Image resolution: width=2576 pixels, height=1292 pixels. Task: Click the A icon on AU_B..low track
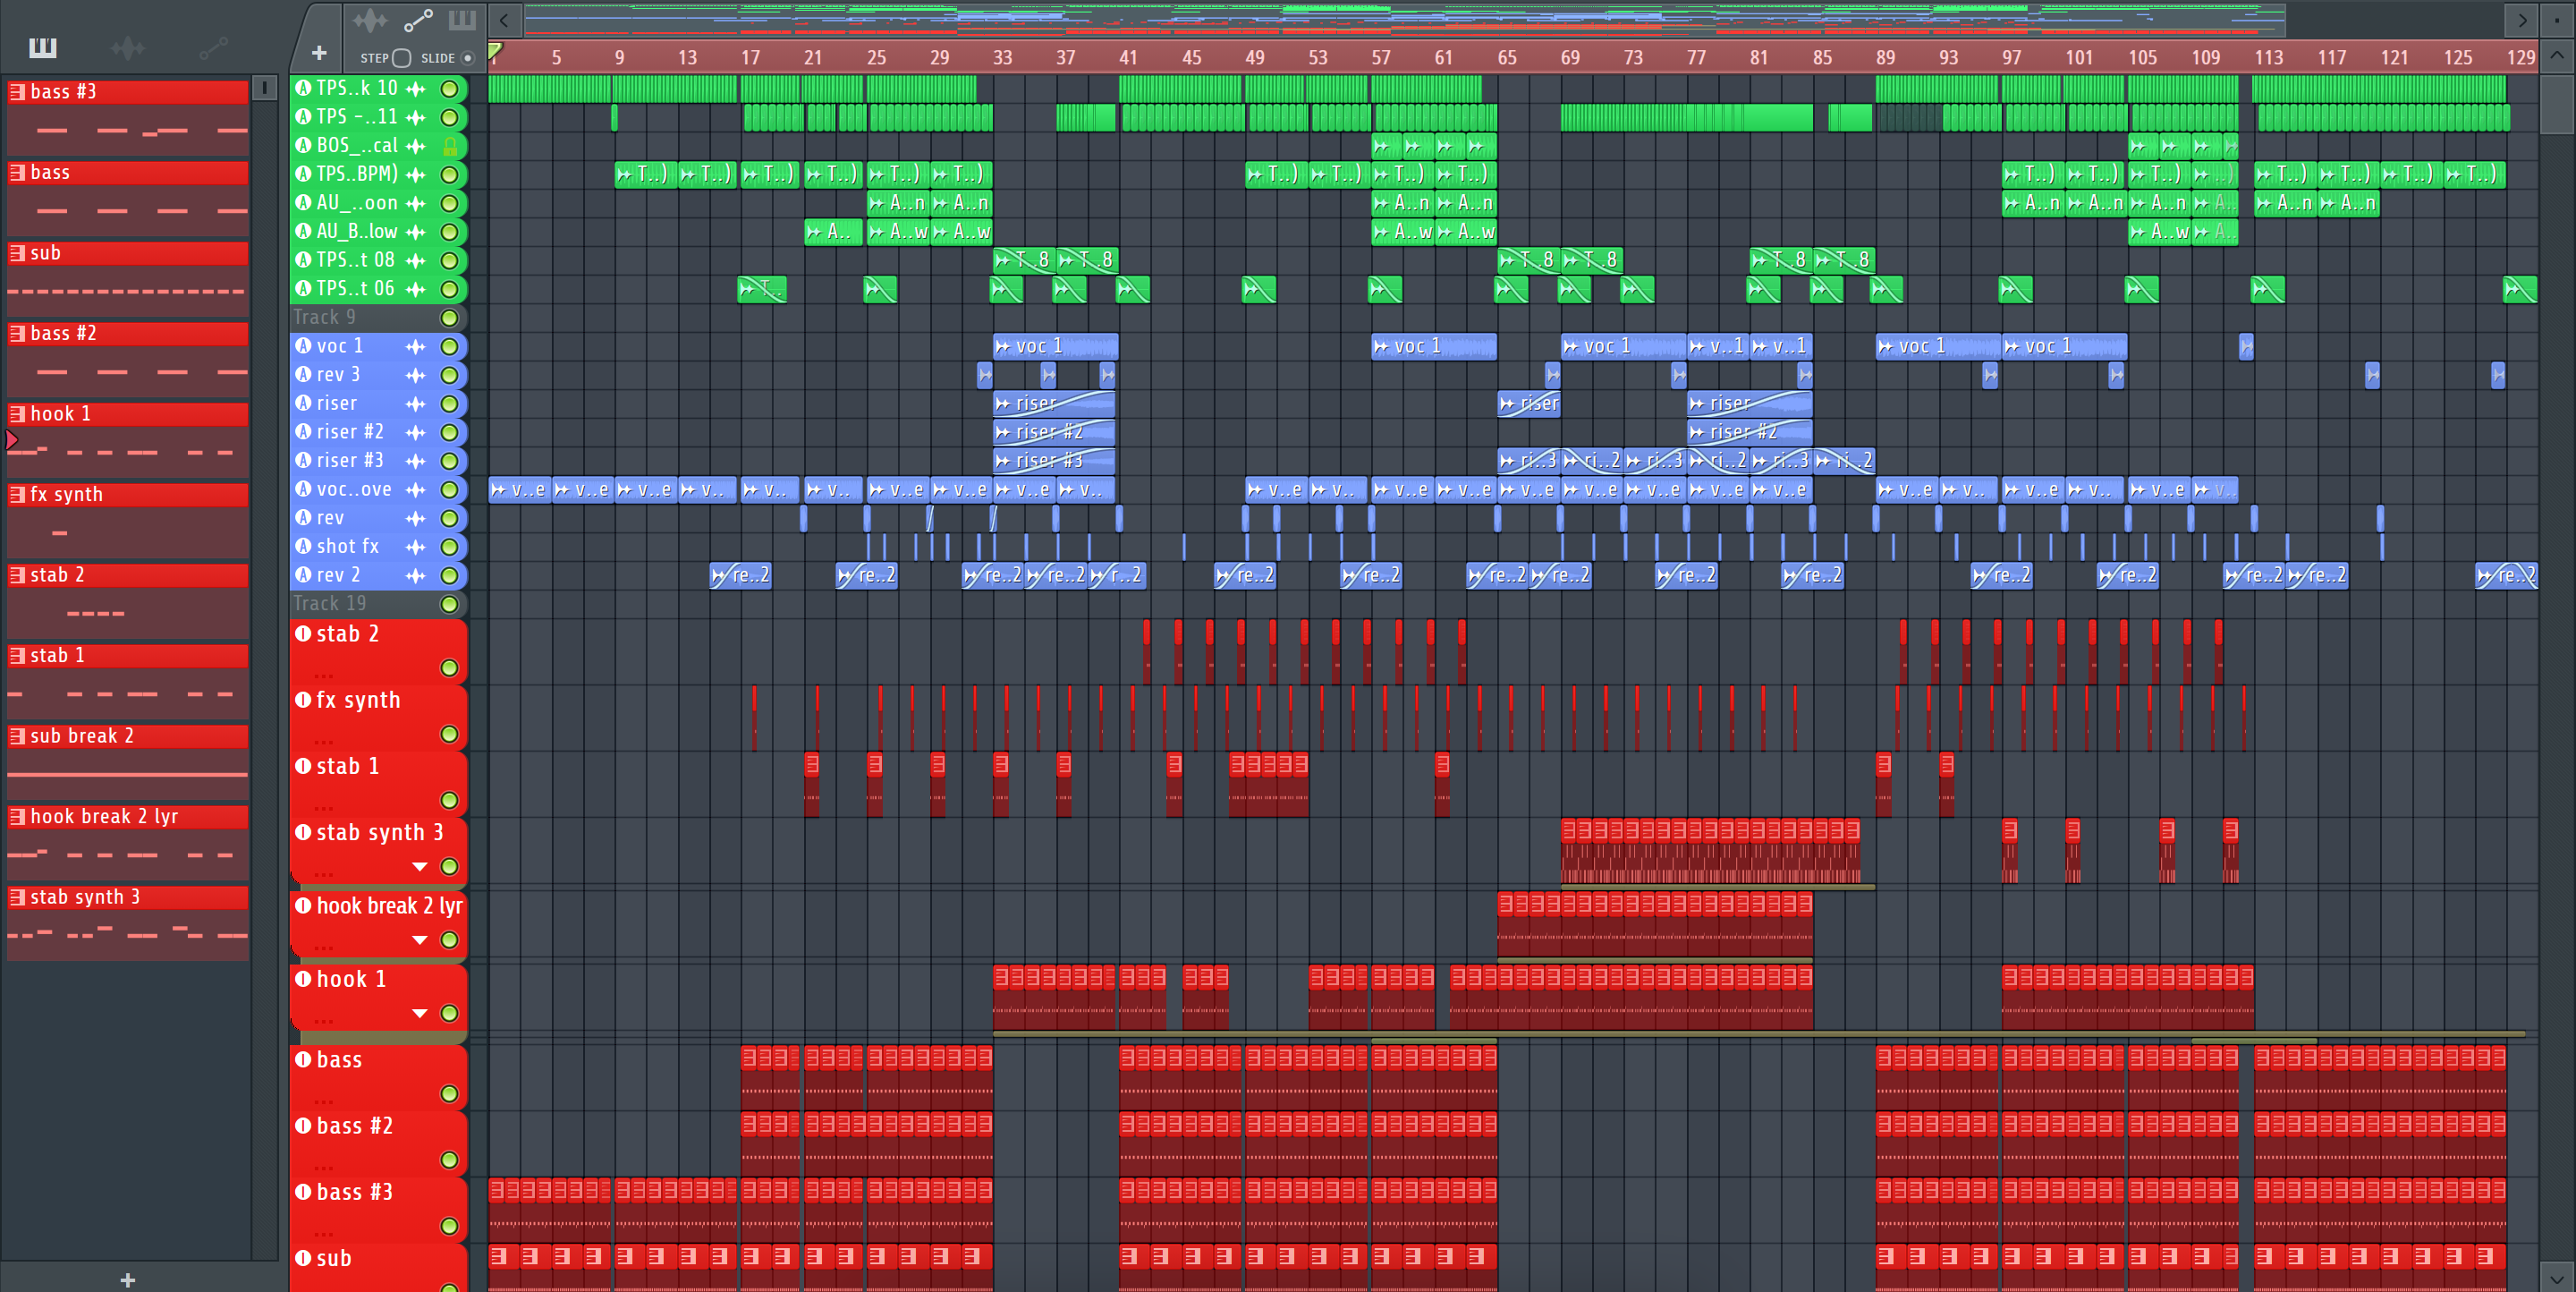tap(303, 231)
